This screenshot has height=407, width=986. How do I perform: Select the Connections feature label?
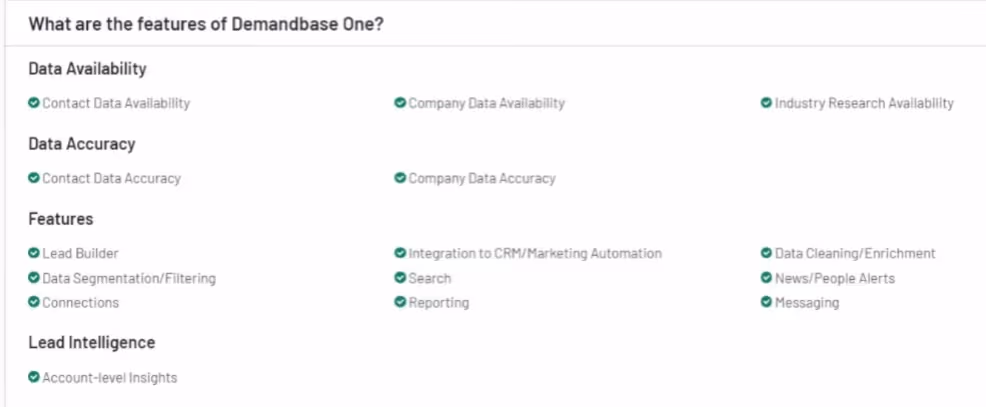tap(80, 303)
